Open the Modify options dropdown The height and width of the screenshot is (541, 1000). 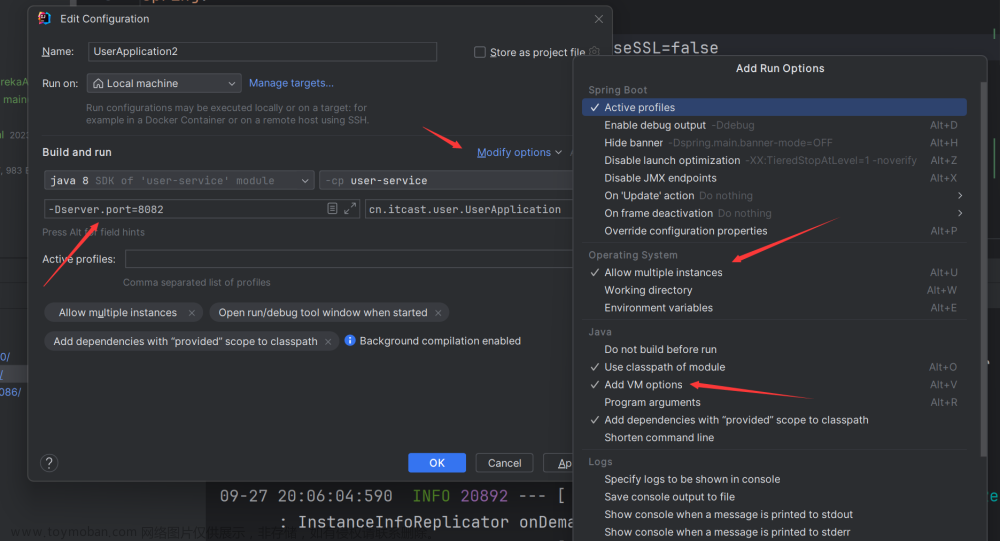pyautogui.click(x=519, y=152)
